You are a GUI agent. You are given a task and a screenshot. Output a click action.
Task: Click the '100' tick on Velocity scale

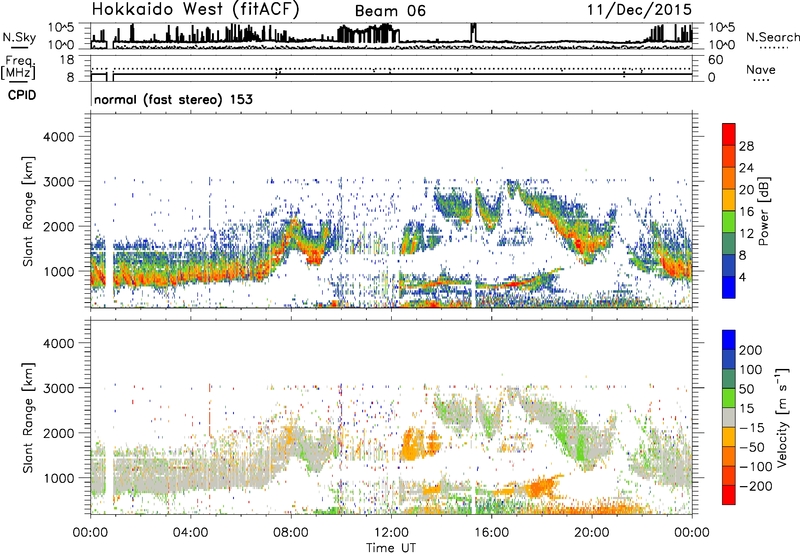(751, 369)
